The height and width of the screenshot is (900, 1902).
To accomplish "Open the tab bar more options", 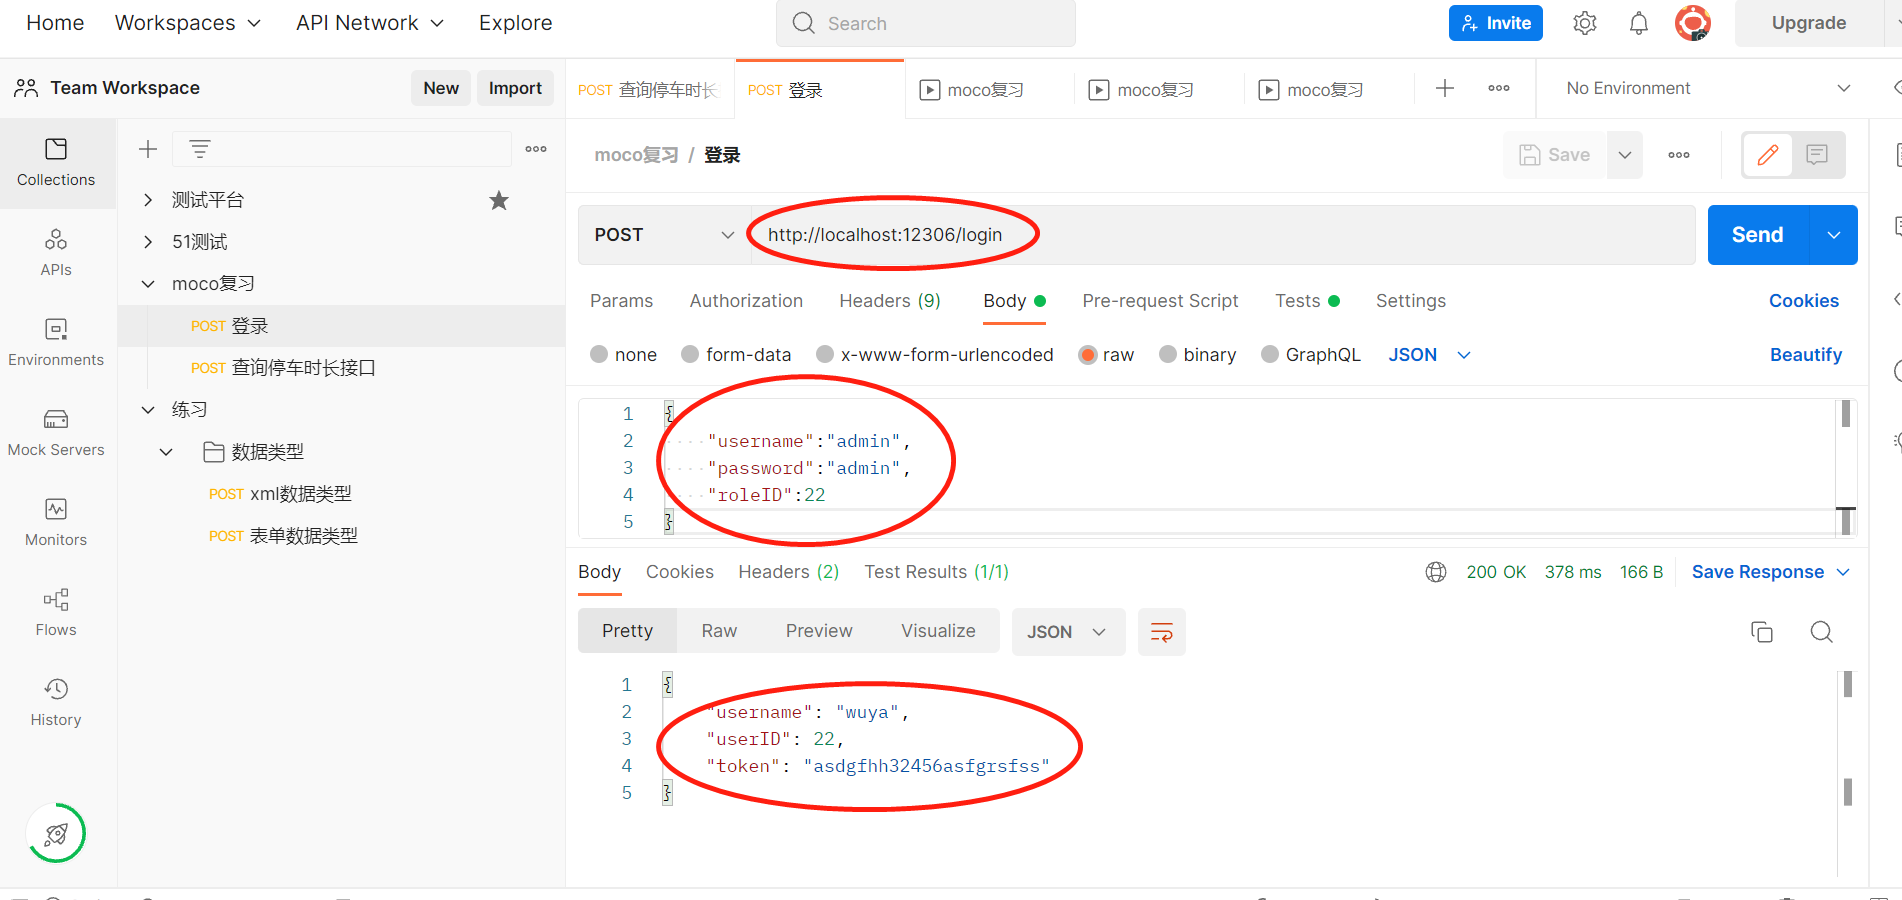I will coord(1498,89).
